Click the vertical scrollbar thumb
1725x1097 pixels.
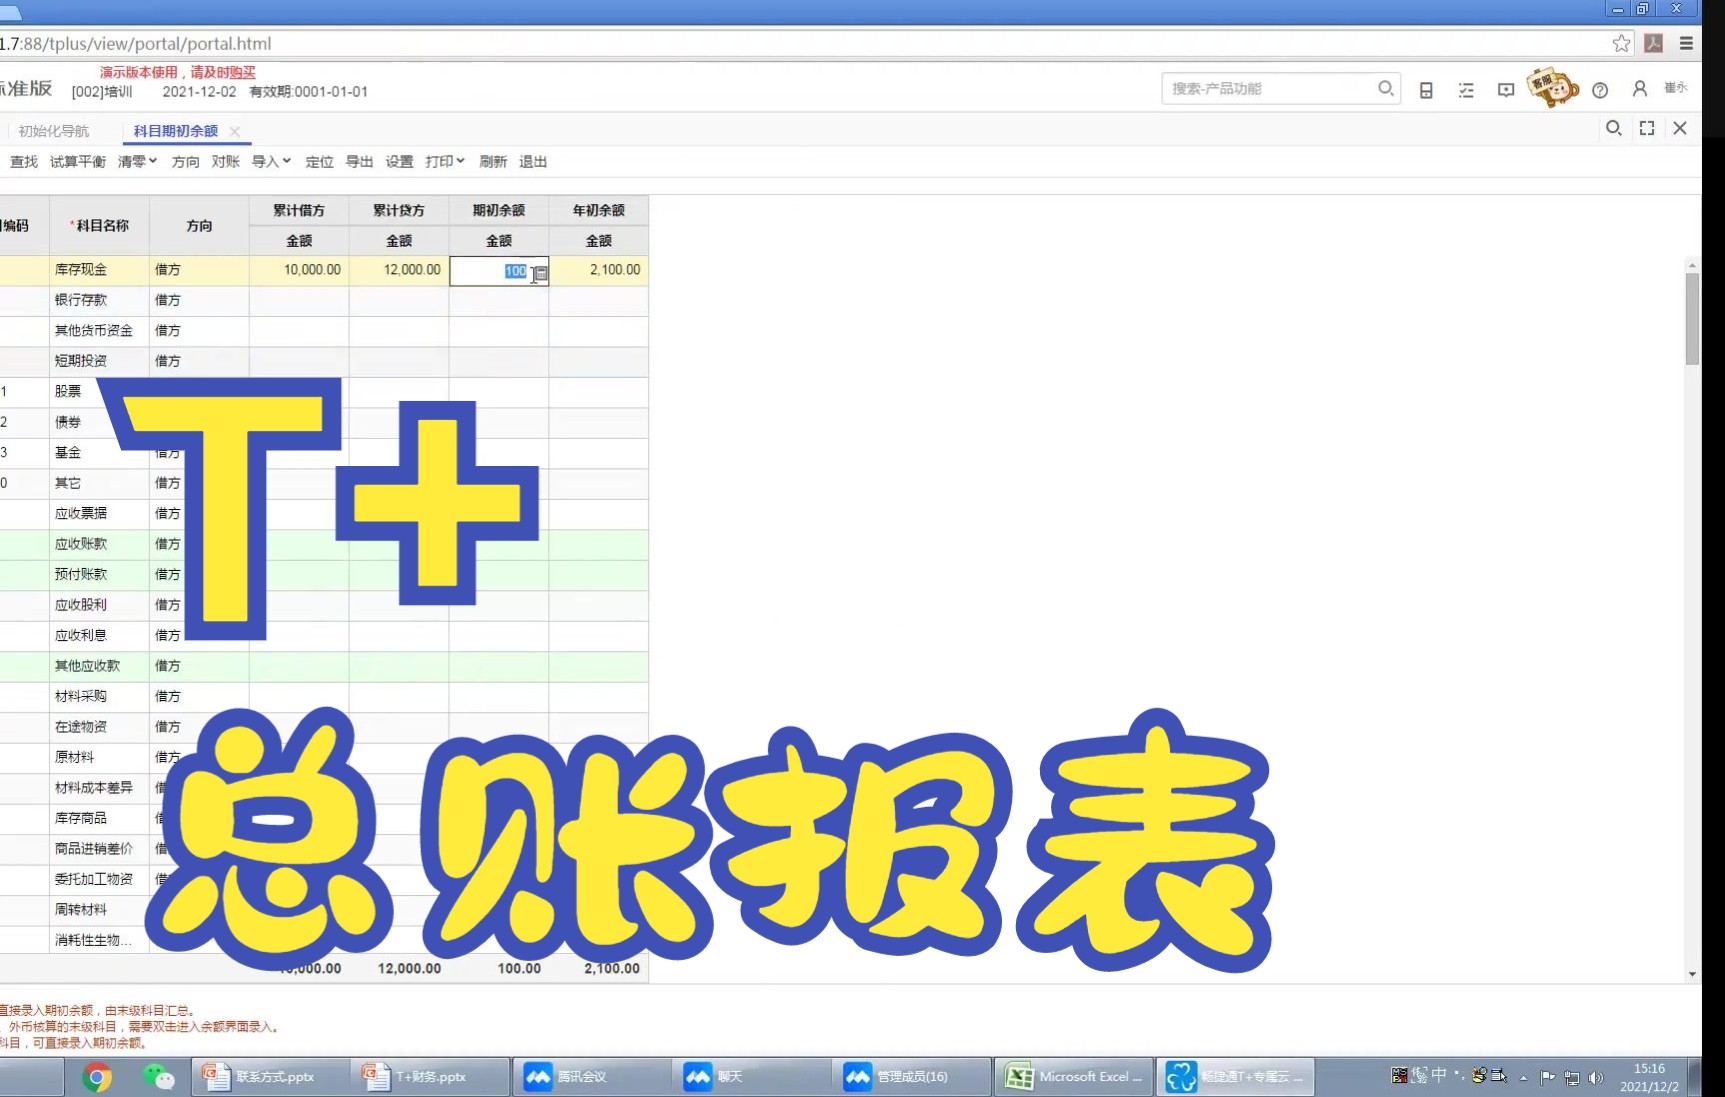[x=1692, y=318]
